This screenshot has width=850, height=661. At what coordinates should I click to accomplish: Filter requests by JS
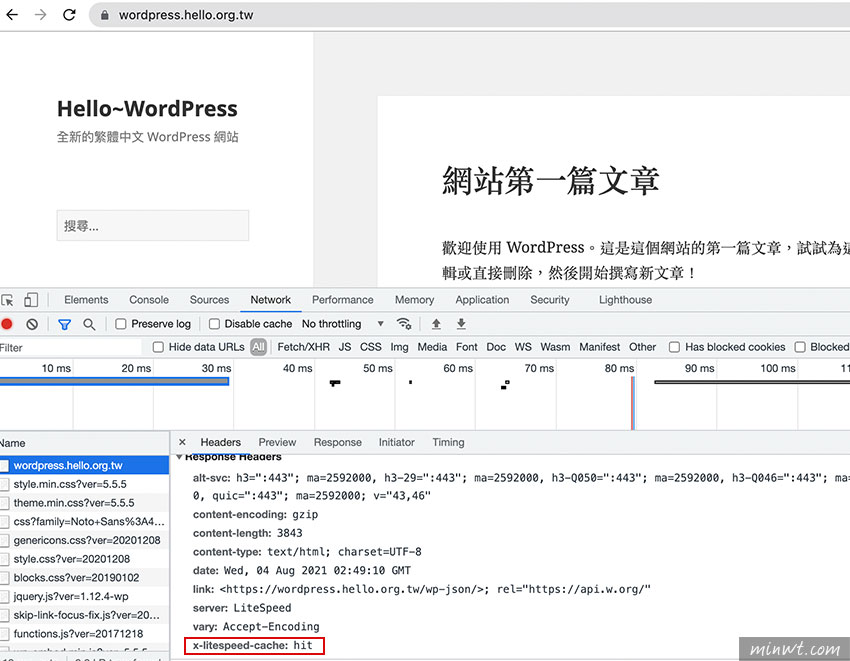pos(345,347)
